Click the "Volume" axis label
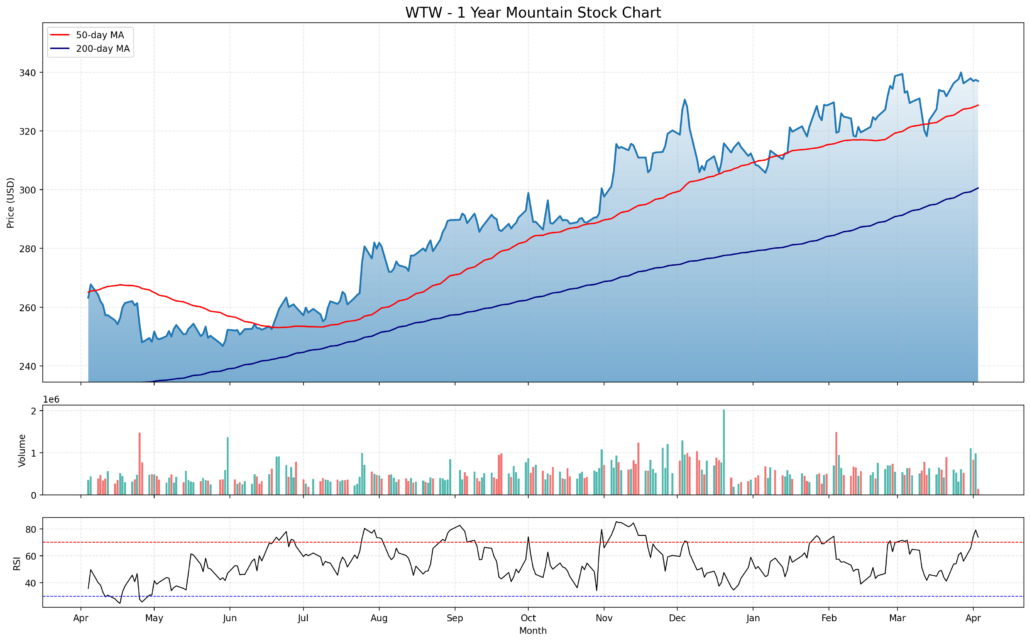This screenshot has height=642, width=1030. [x=22, y=450]
